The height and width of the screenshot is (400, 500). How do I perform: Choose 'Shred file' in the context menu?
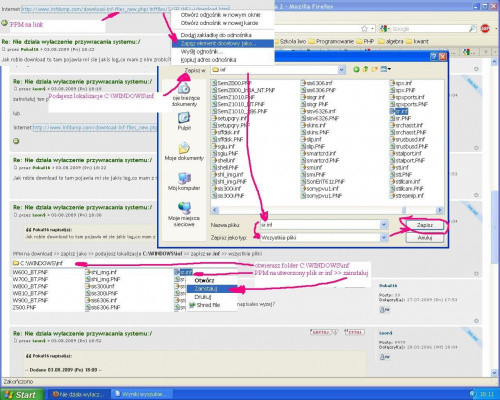(x=212, y=305)
